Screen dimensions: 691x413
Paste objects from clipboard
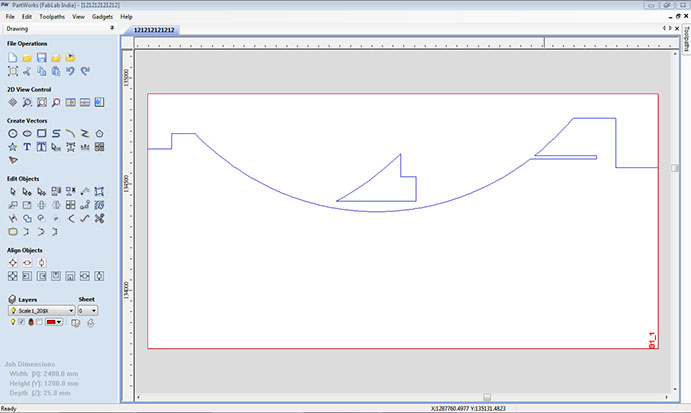(56, 71)
